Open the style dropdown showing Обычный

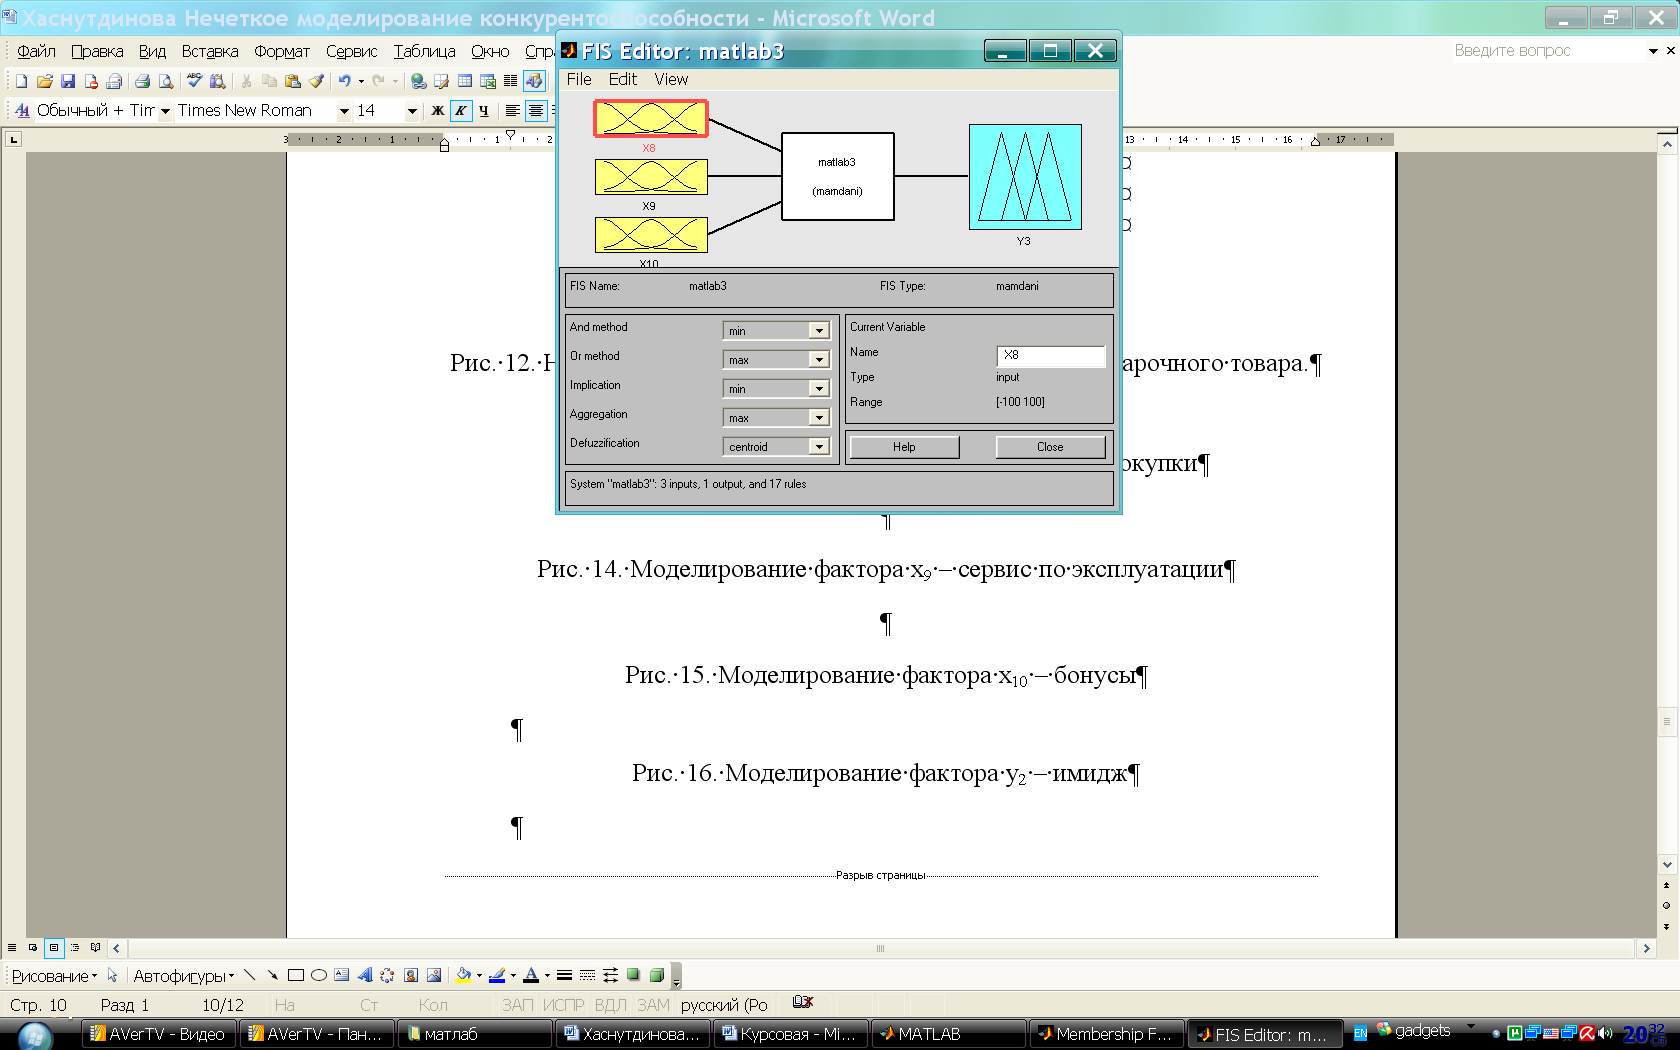(x=165, y=111)
